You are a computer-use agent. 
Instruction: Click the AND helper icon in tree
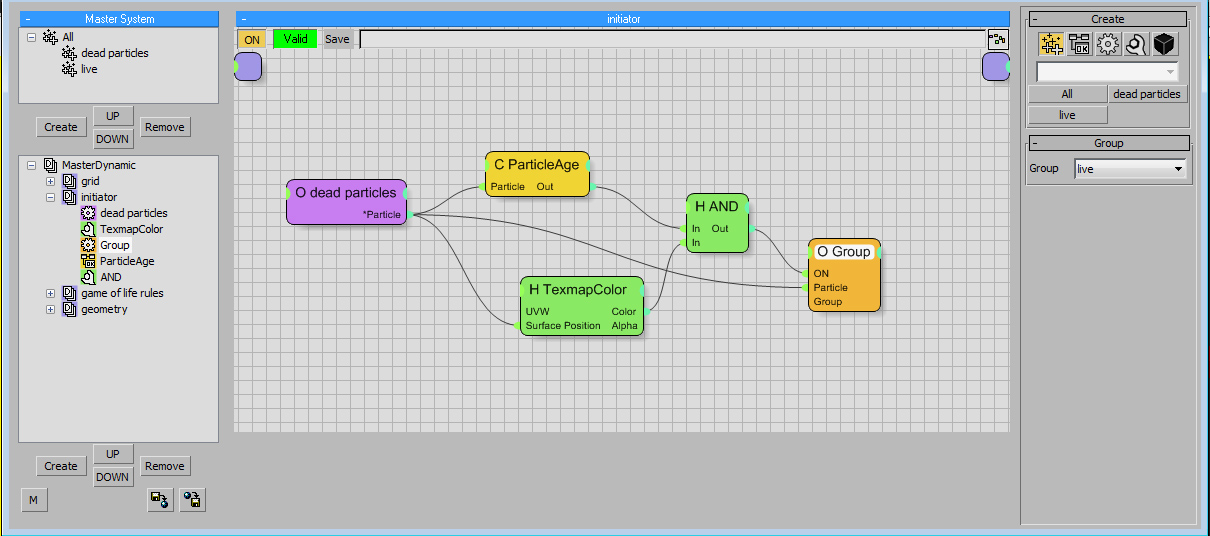click(88, 277)
